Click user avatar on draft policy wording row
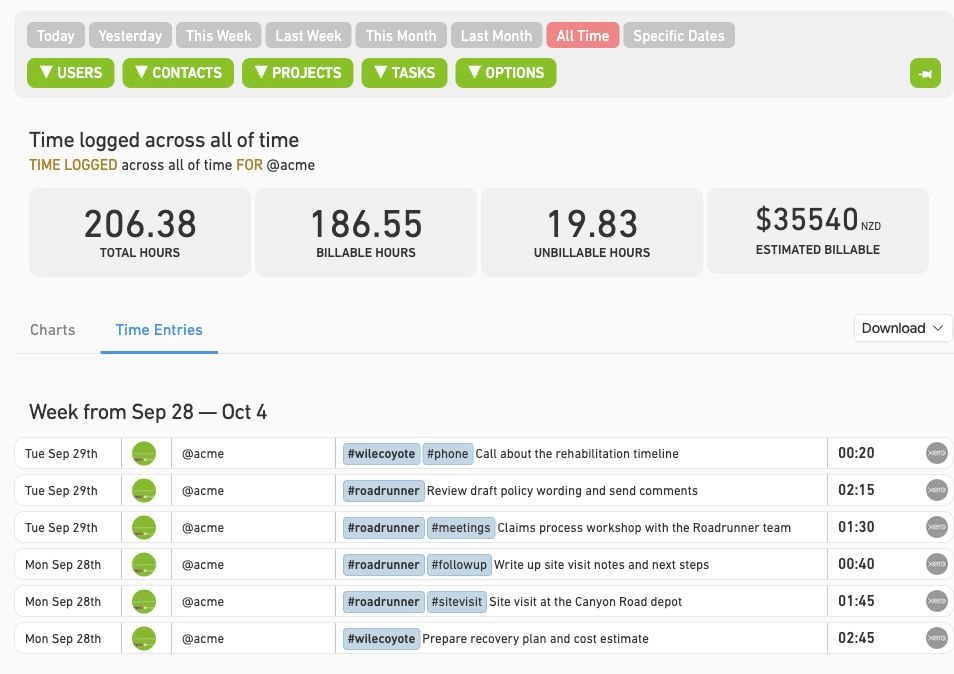 pyautogui.click(x=144, y=491)
